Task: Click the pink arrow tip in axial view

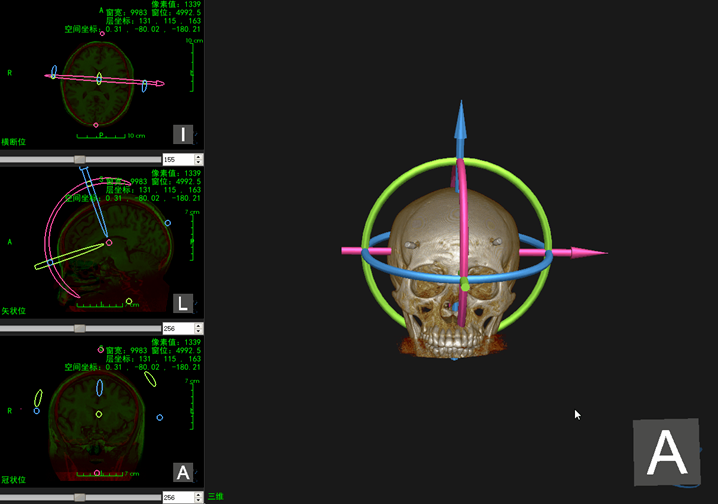Action: pos(160,83)
